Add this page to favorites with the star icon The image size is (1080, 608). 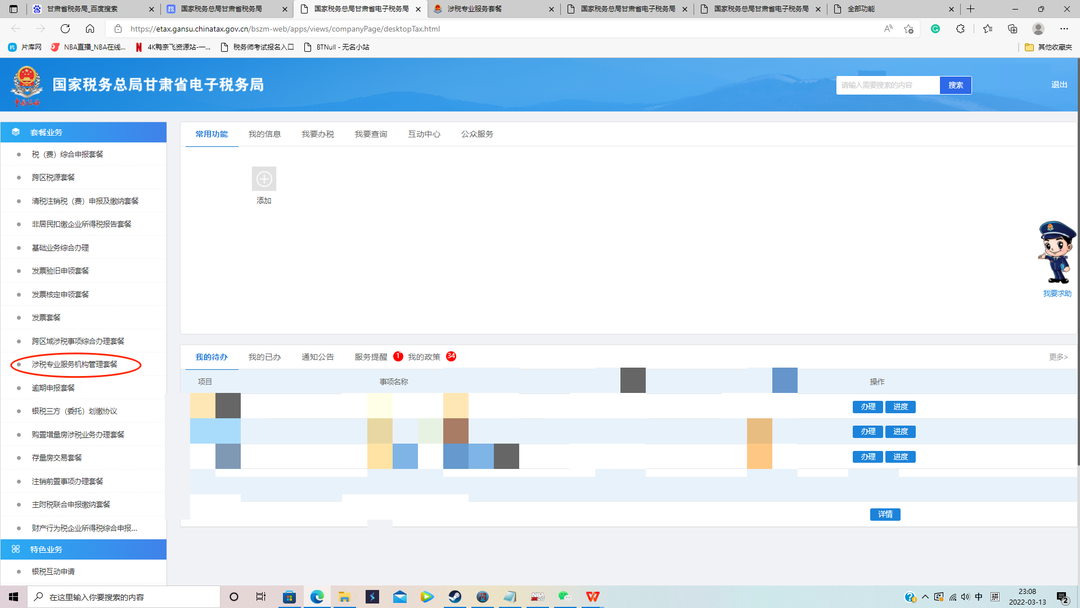click(x=908, y=29)
